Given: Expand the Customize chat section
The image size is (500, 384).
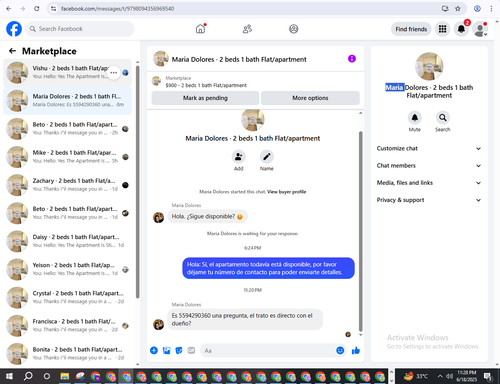Looking at the screenshot, I should point(429,149).
